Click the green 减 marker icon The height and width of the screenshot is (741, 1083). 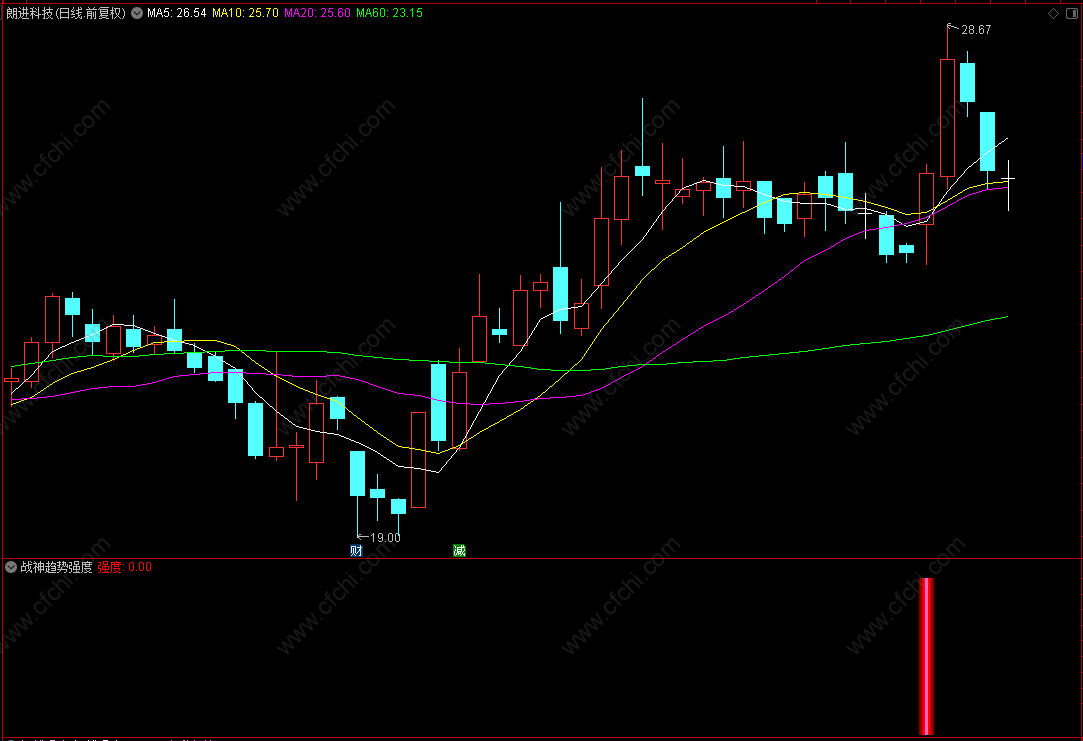(459, 550)
